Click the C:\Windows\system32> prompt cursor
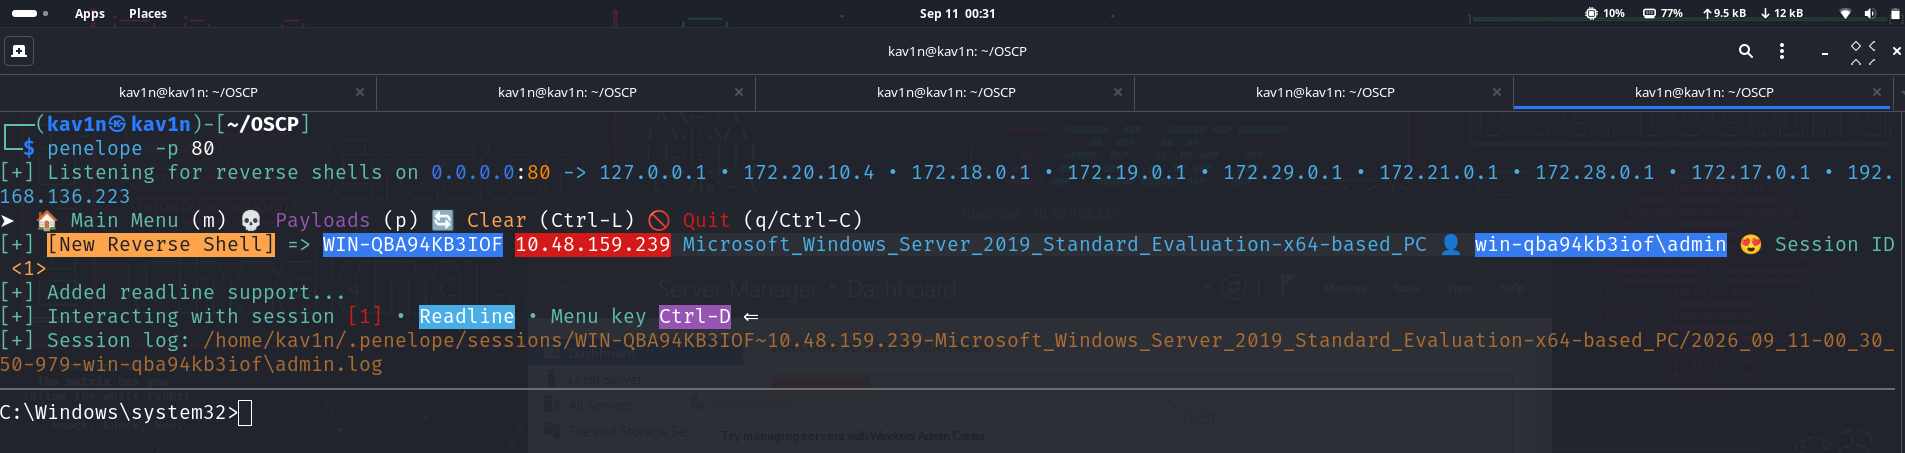 click(x=246, y=412)
